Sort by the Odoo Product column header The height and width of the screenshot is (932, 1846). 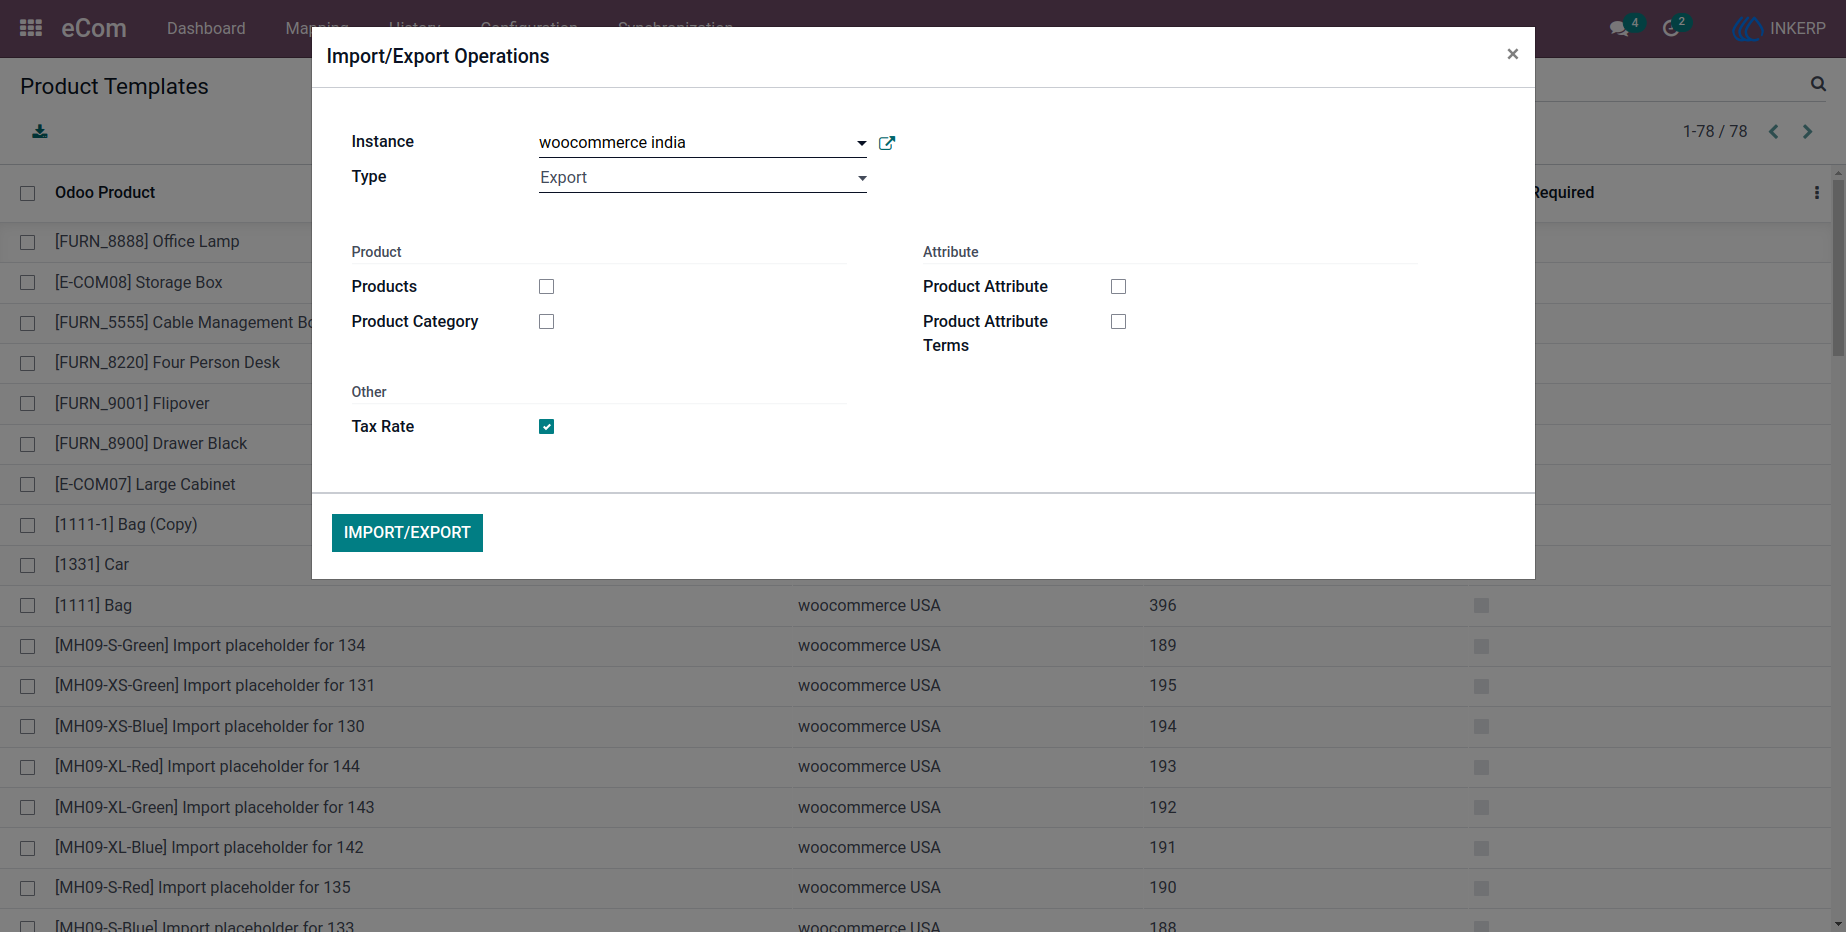[105, 192]
